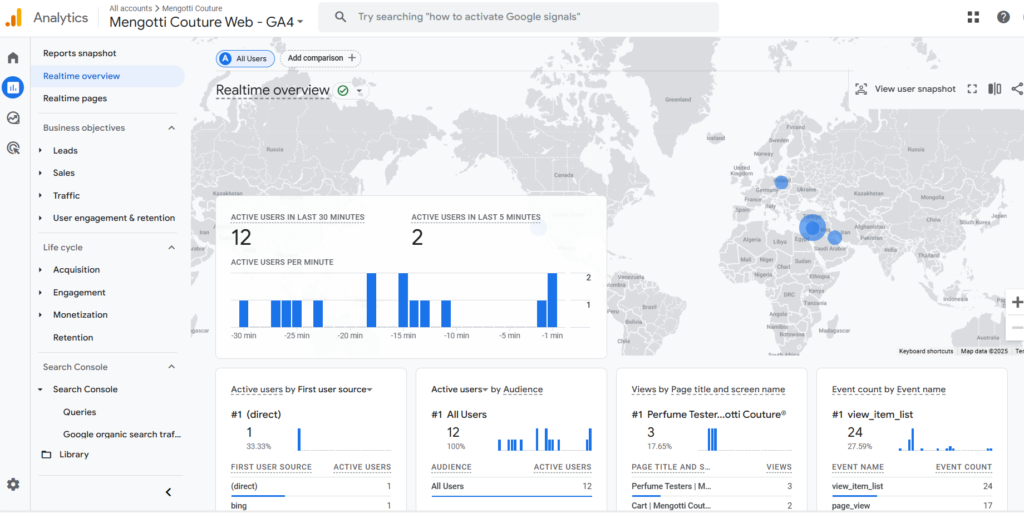Click the Library folder icon
This screenshot has width=1024, height=513.
point(46,454)
